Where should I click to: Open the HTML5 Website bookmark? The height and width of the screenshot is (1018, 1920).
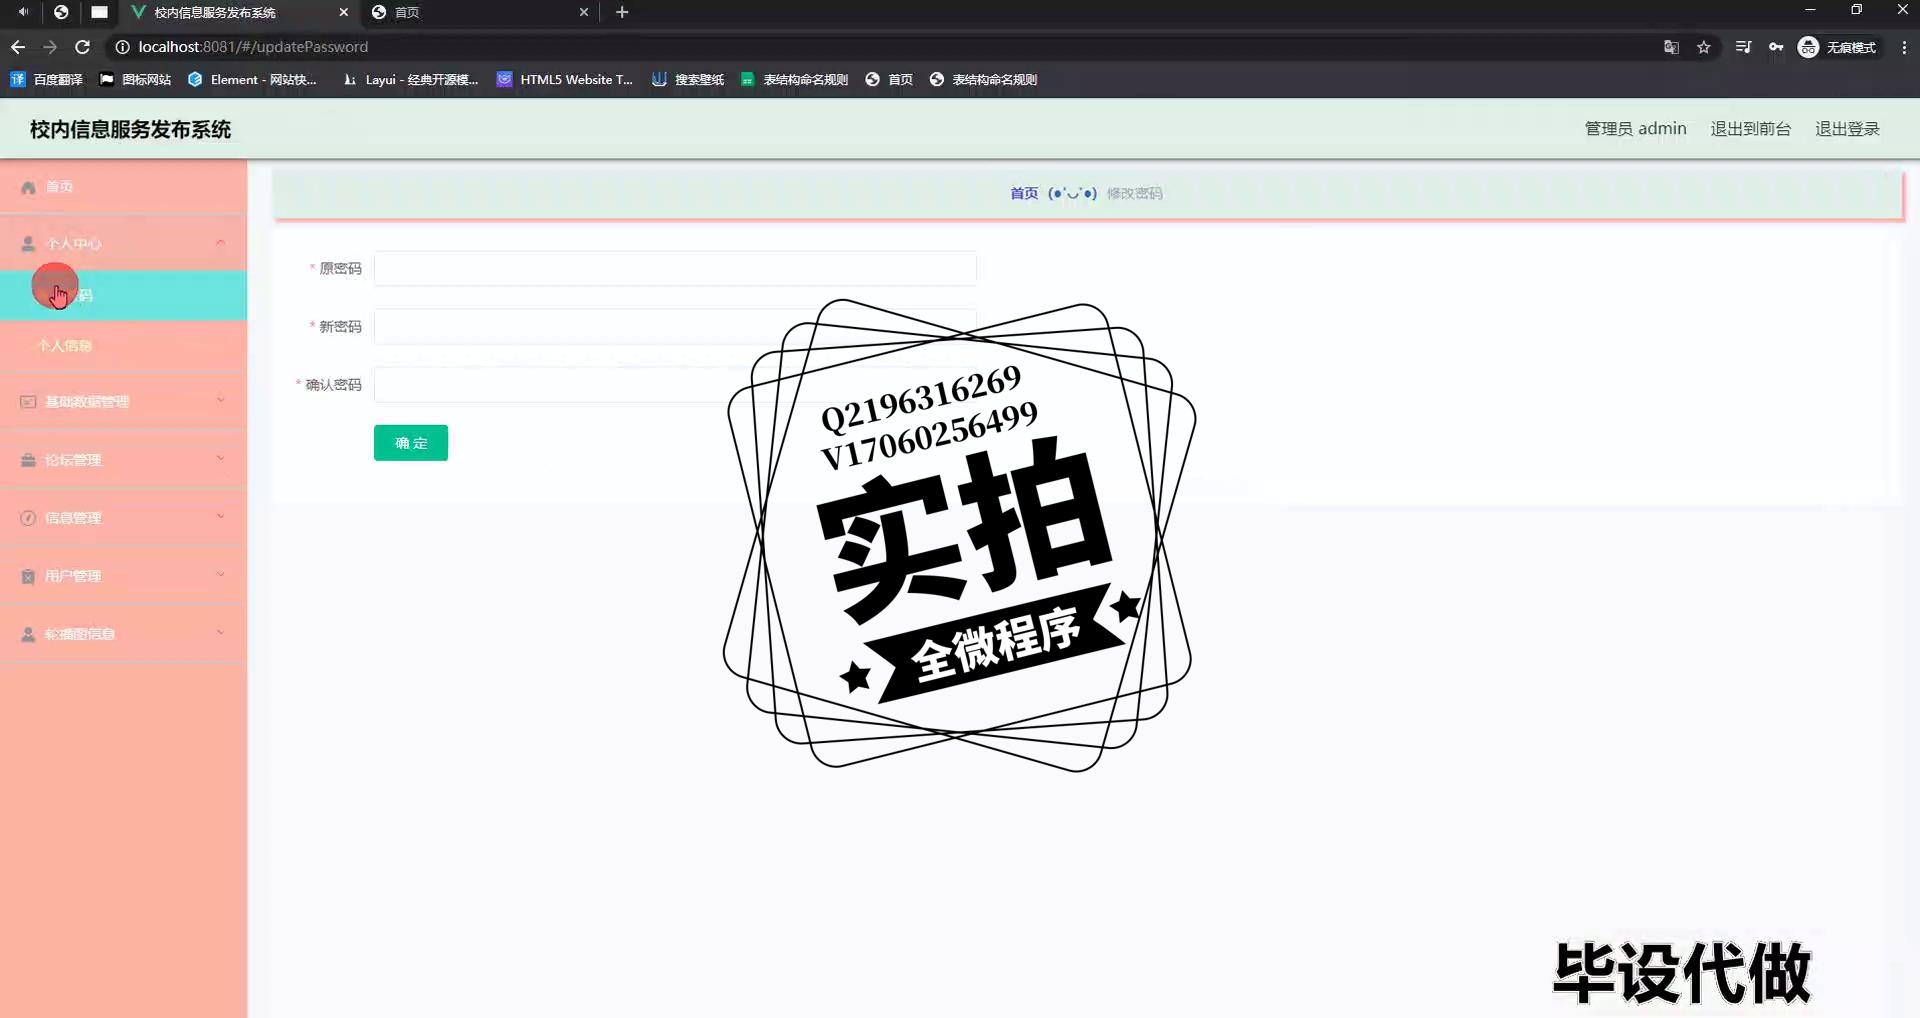point(565,79)
